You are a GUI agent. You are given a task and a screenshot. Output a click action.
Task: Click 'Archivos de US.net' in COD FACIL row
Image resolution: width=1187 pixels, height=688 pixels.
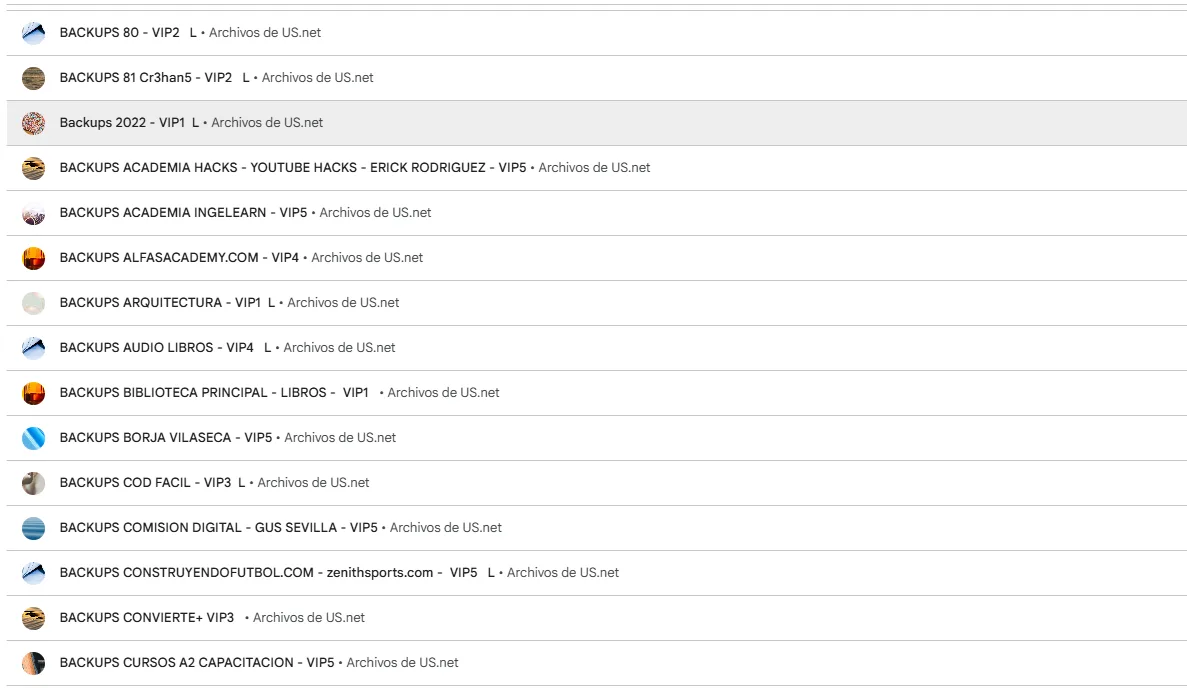coord(313,483)
